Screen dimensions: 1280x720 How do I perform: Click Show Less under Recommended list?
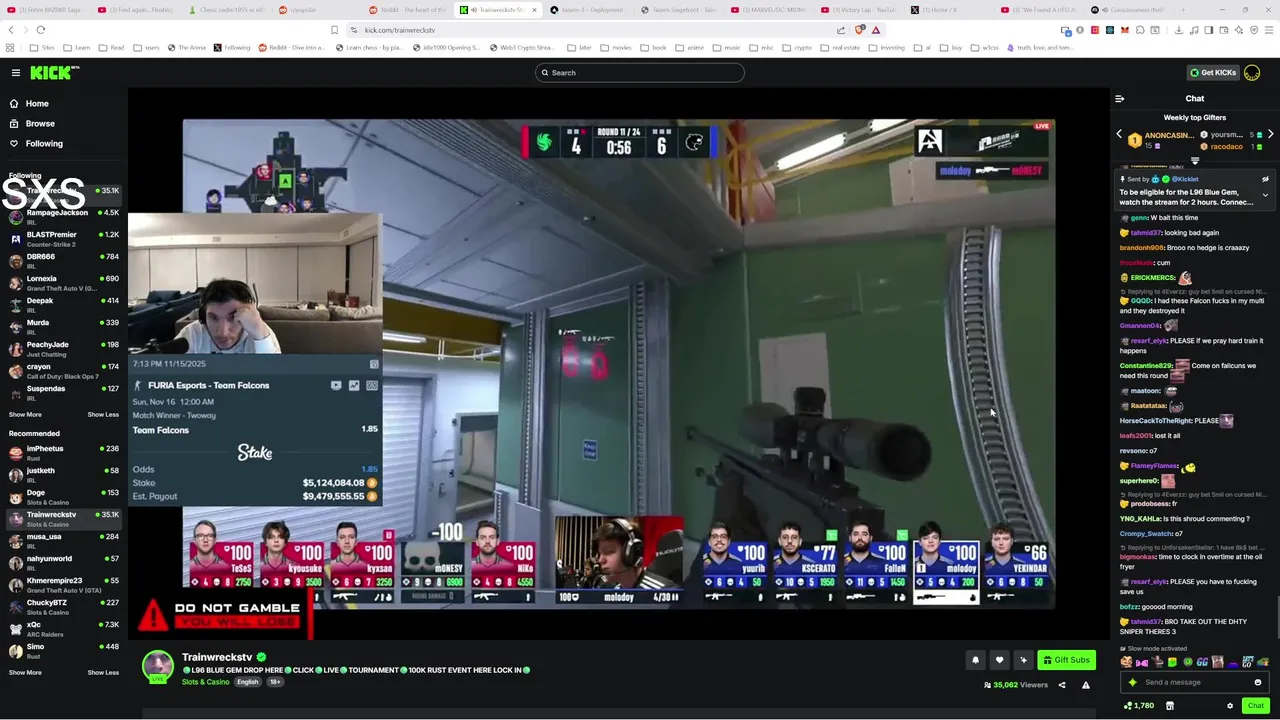pos(103,673)
